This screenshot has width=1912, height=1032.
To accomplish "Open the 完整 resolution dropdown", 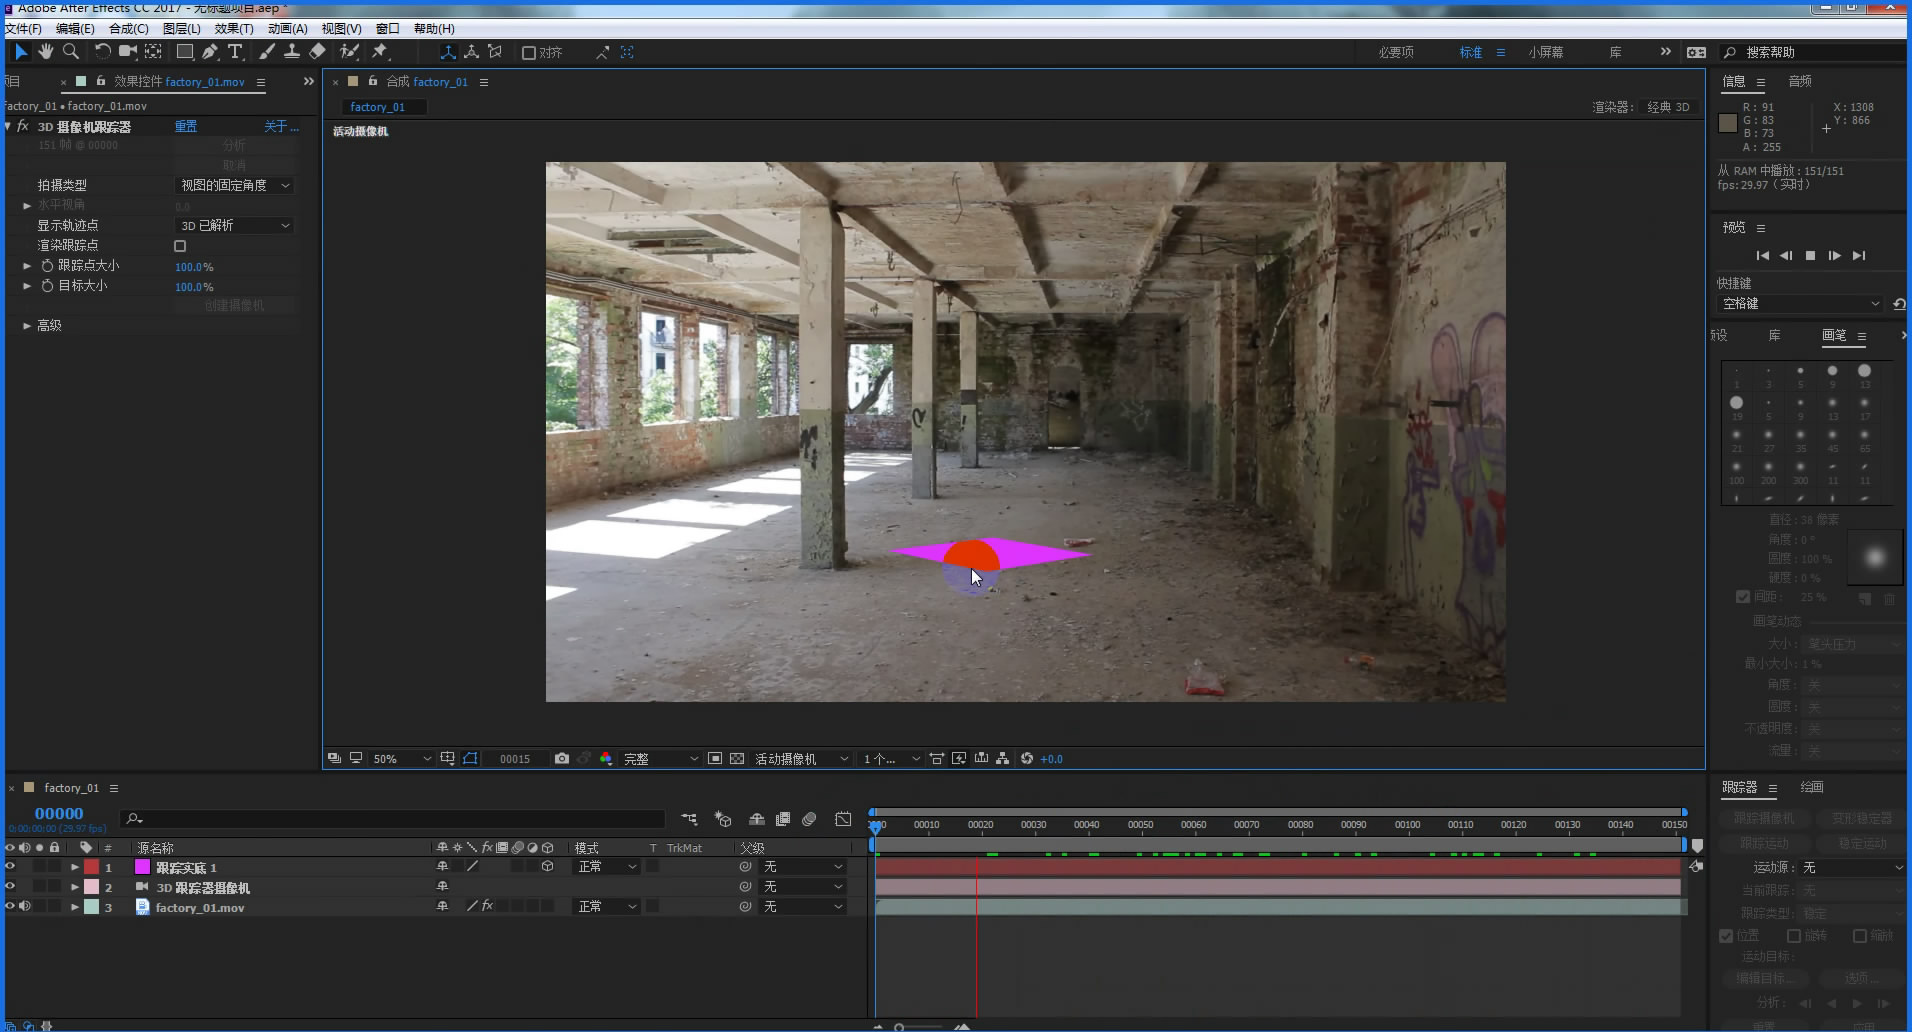I will (x=661, y=759).
